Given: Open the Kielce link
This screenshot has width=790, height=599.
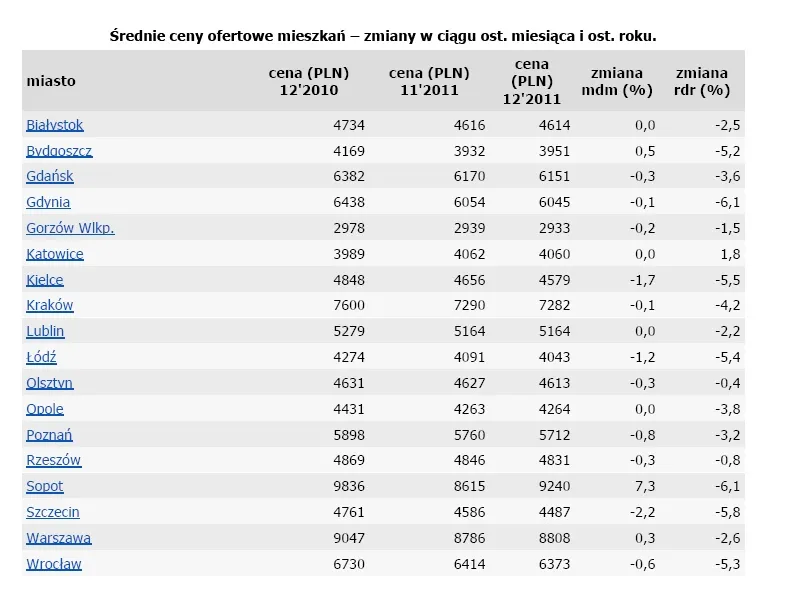Looking at the screenshot, I should 45,280.
